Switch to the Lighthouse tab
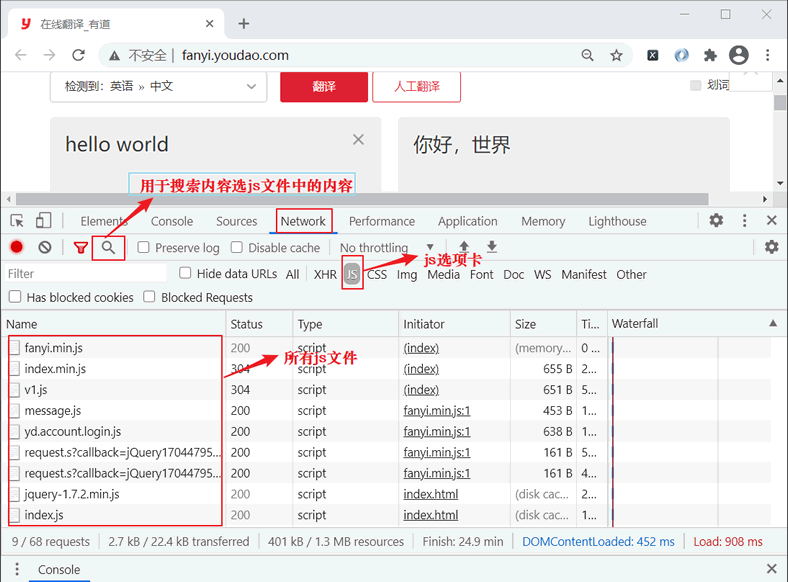 coord(617,221)
